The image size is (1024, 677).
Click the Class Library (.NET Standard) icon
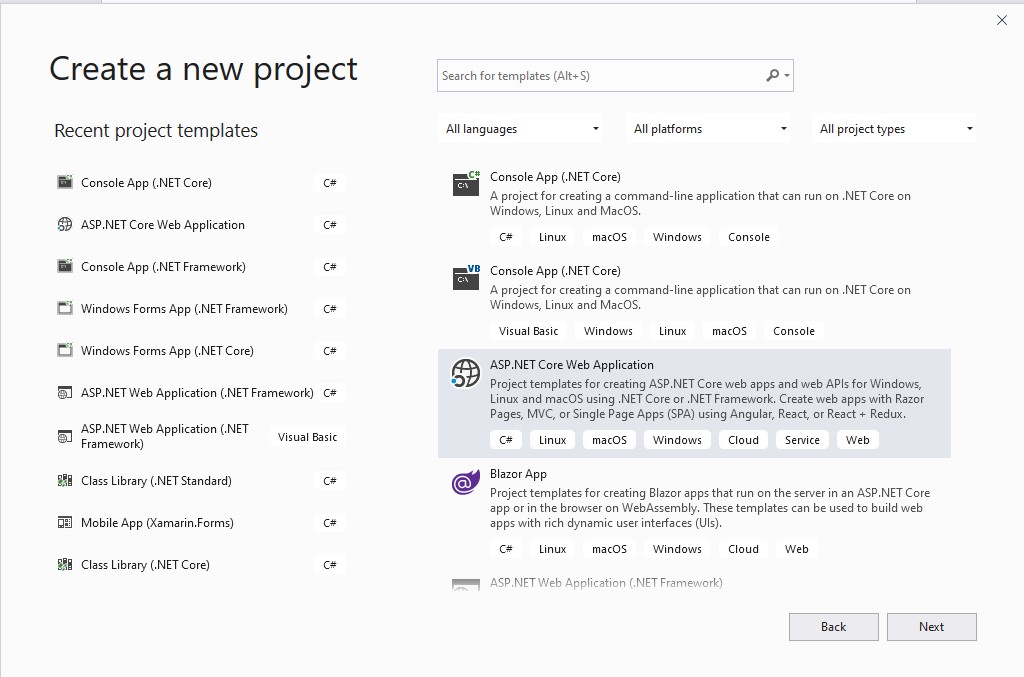click(63, 480)
